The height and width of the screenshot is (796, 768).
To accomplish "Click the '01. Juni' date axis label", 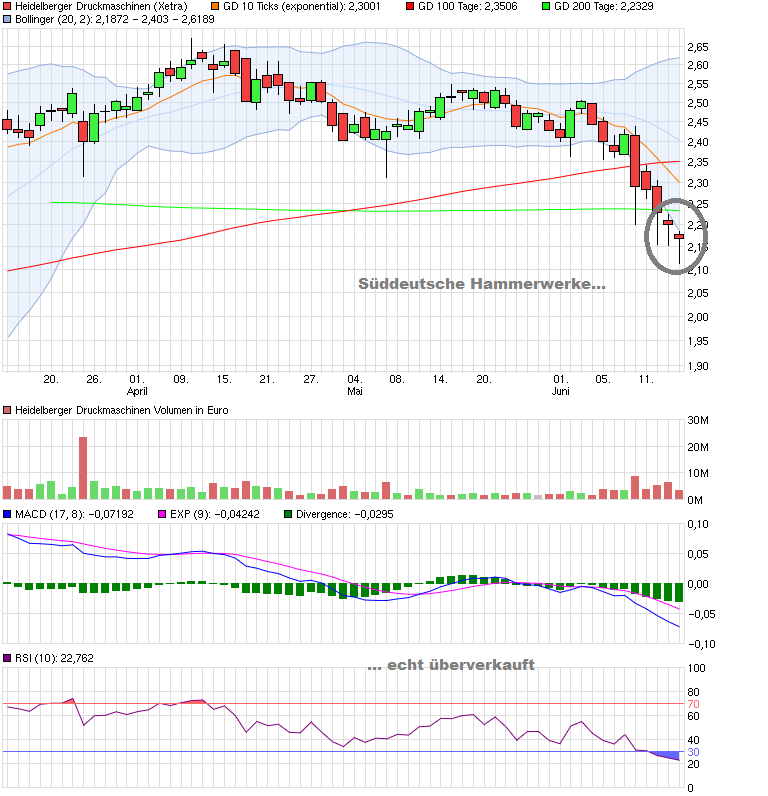I will pos(560,385).
